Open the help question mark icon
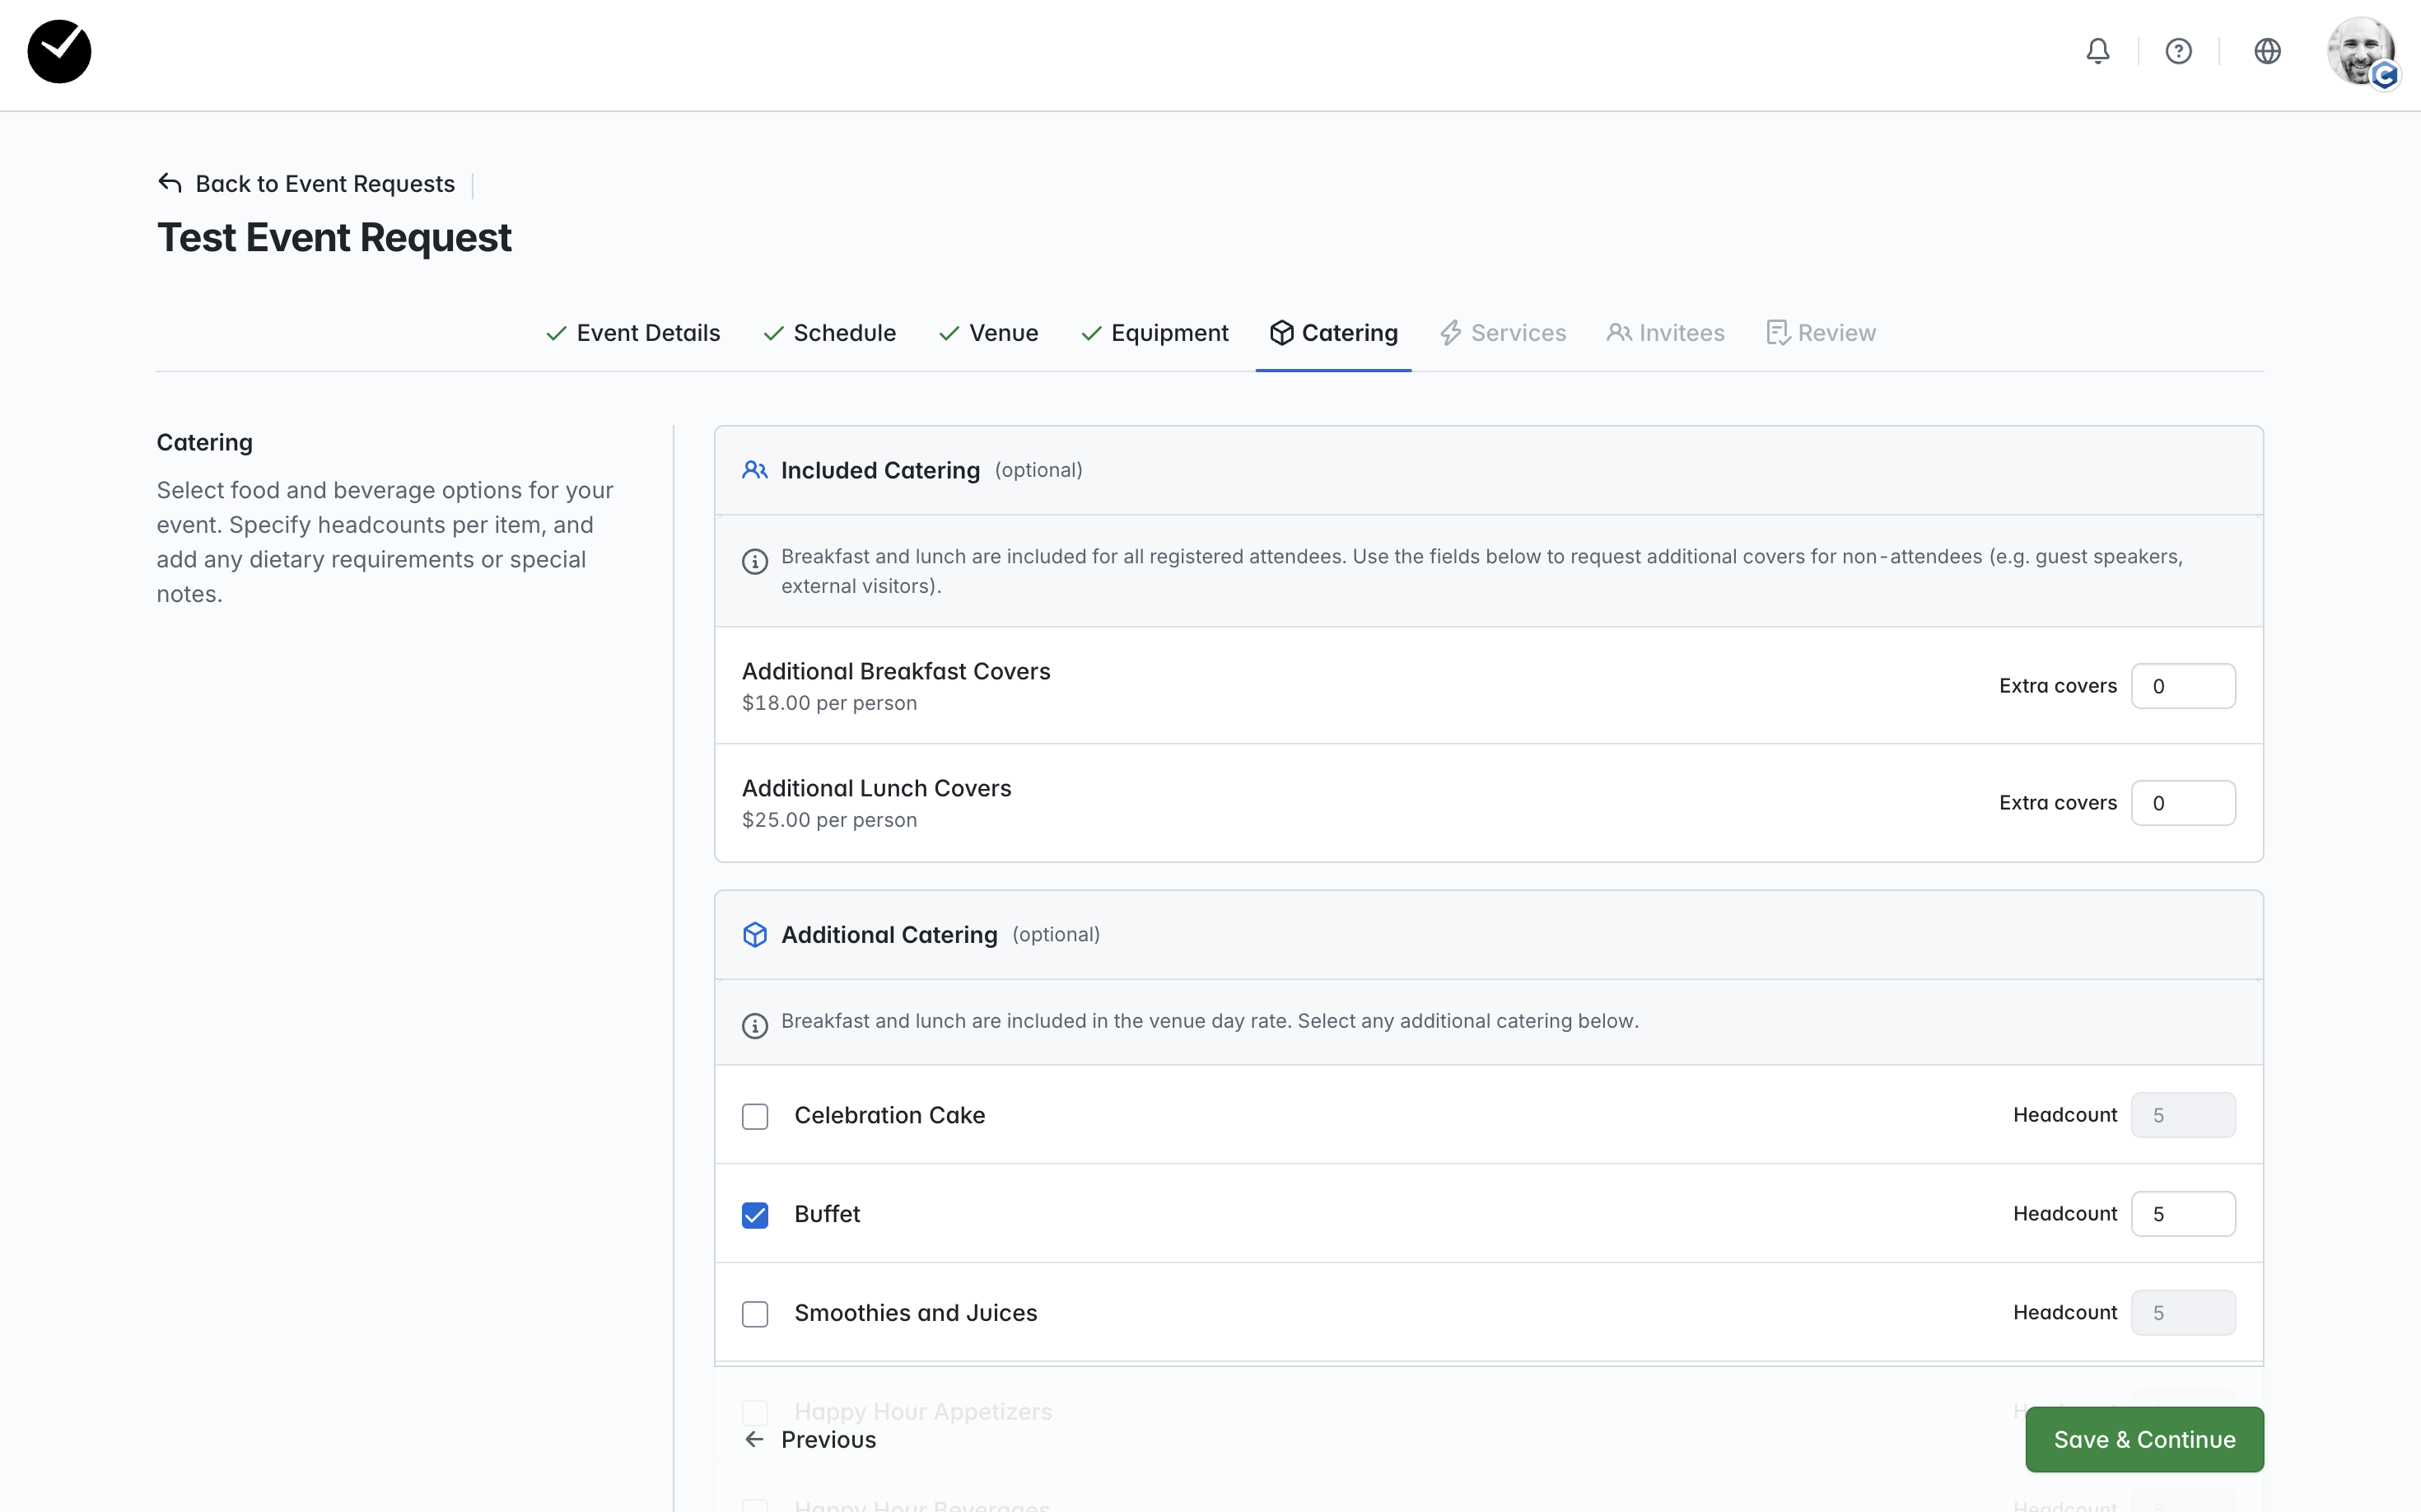 click(2178, 51)
